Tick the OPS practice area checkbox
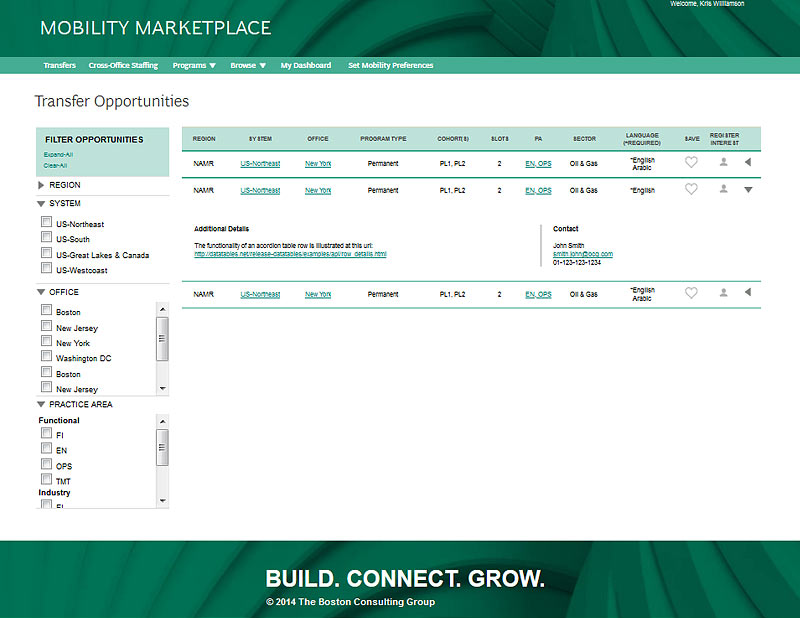 pyautogui.click(x=46, y=465)
